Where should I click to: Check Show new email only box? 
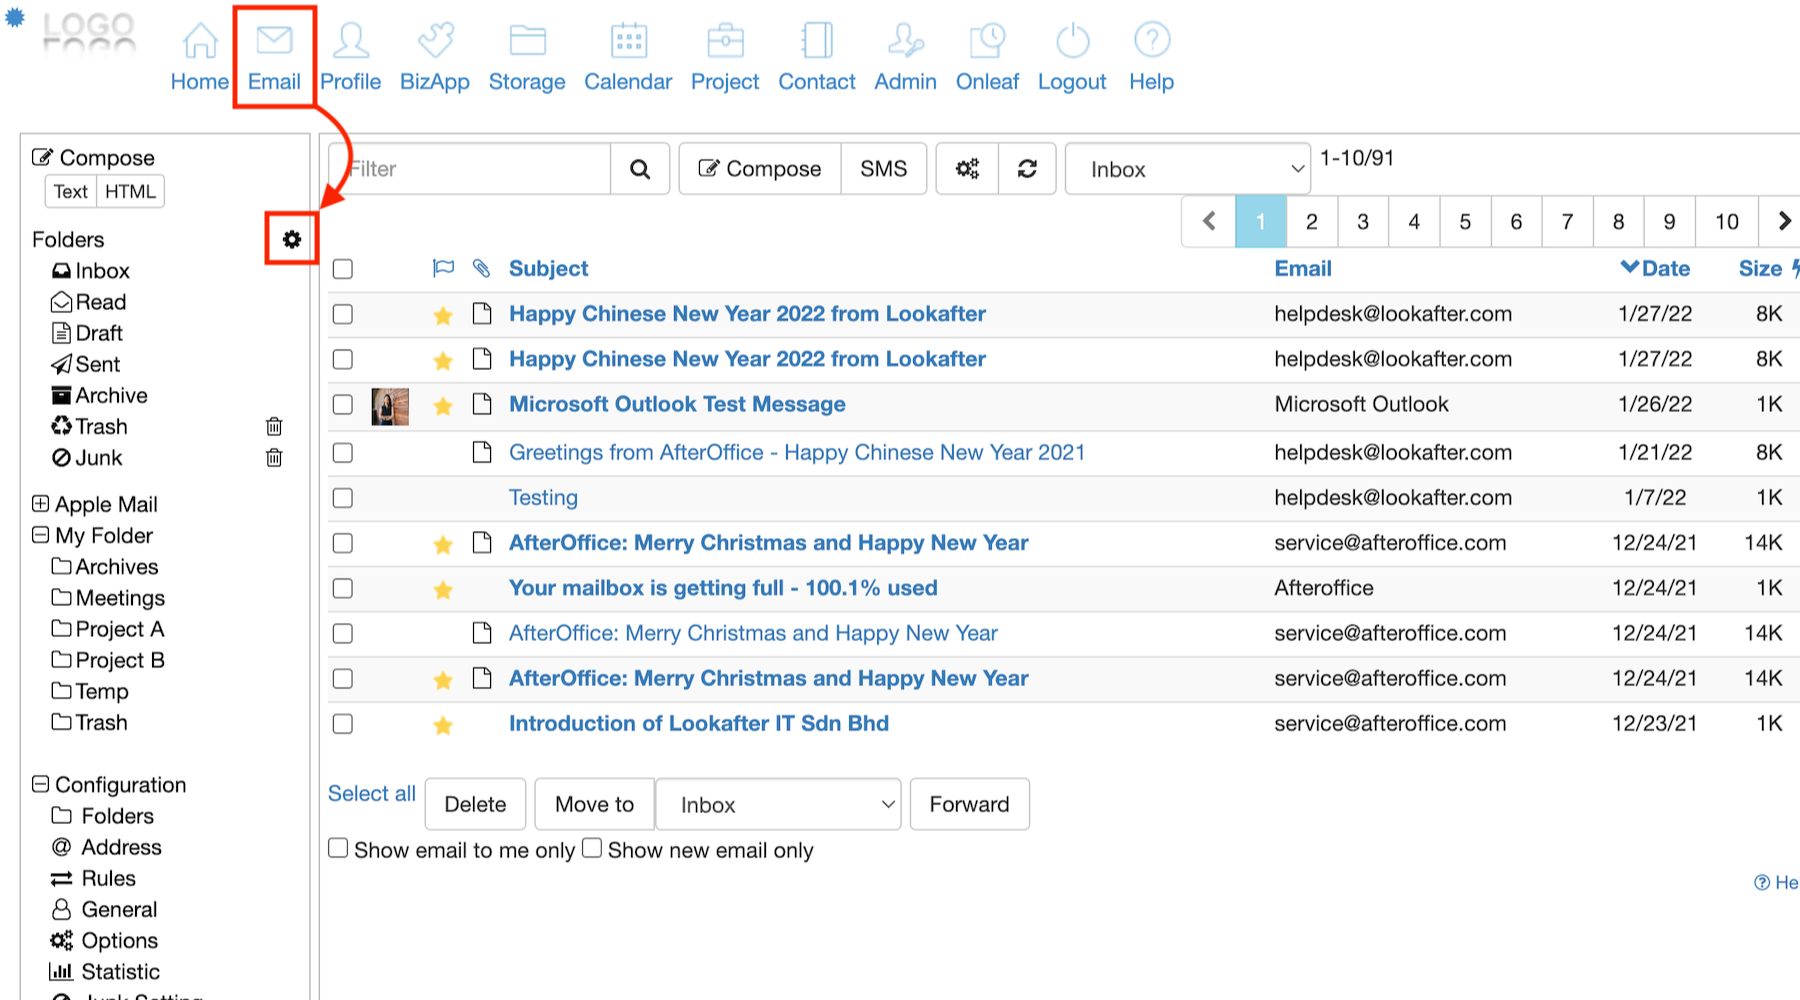tap(592, 848)
